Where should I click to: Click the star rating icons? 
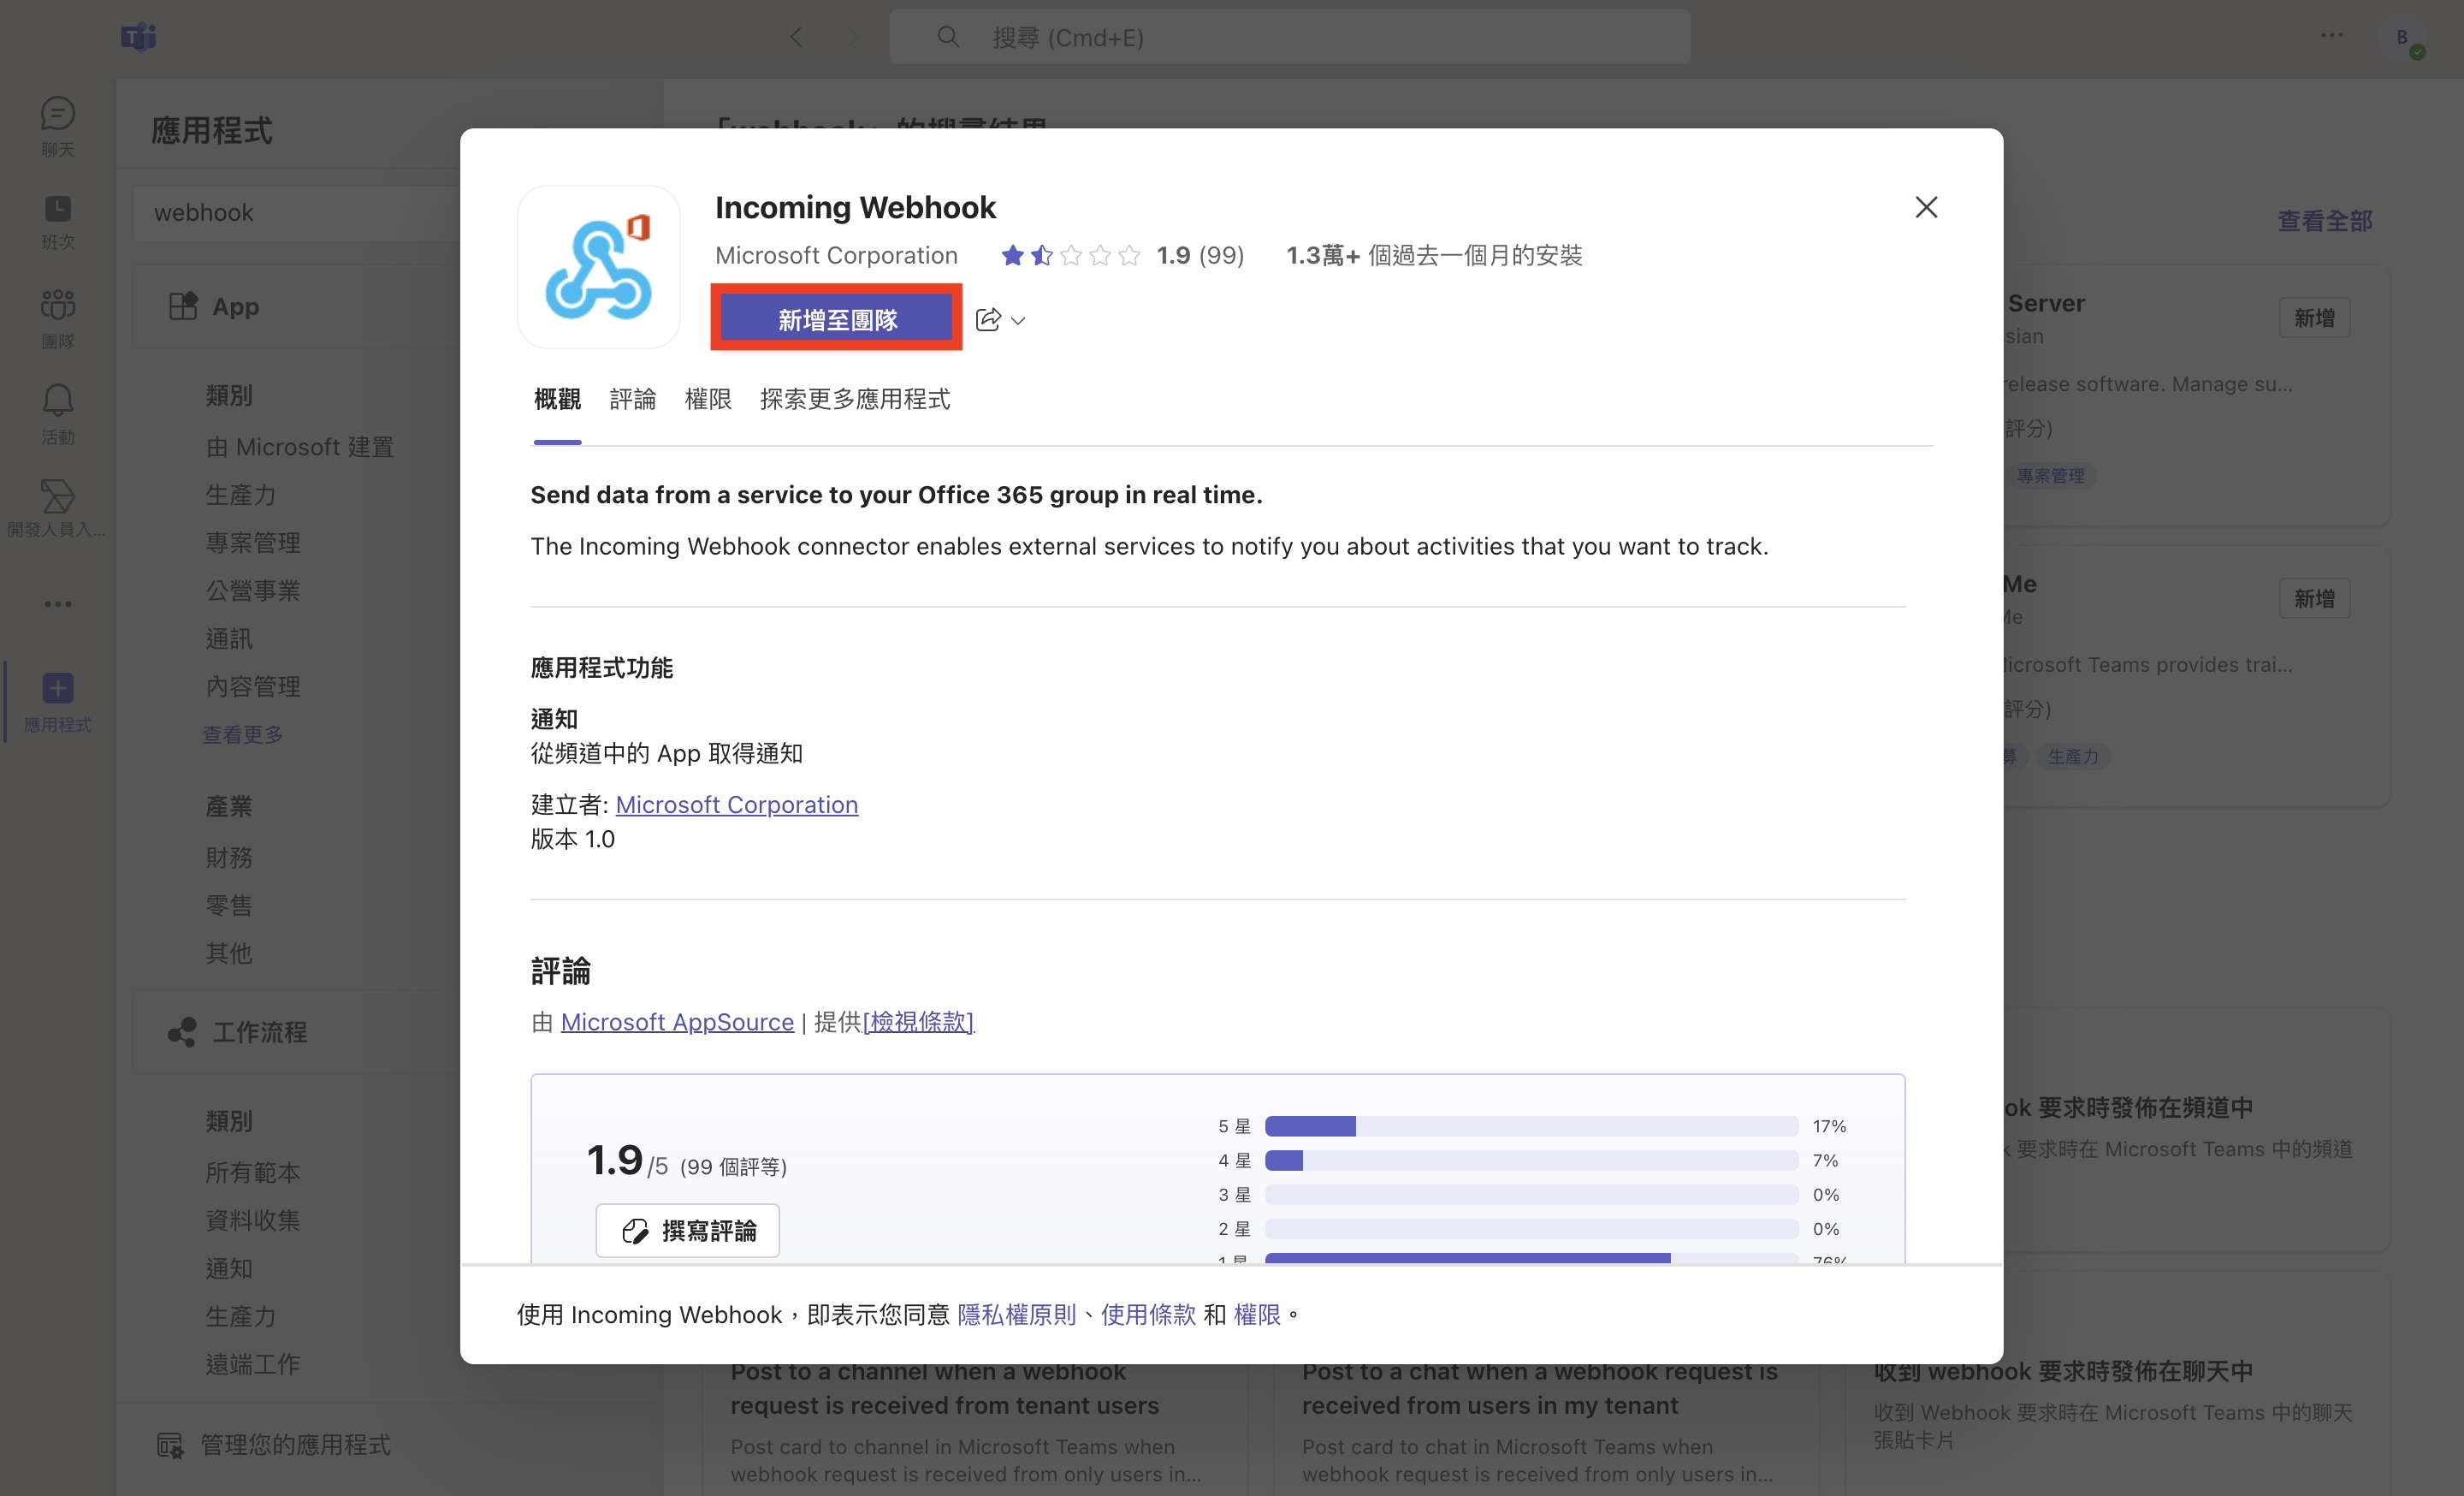(x=1070, y=255)
